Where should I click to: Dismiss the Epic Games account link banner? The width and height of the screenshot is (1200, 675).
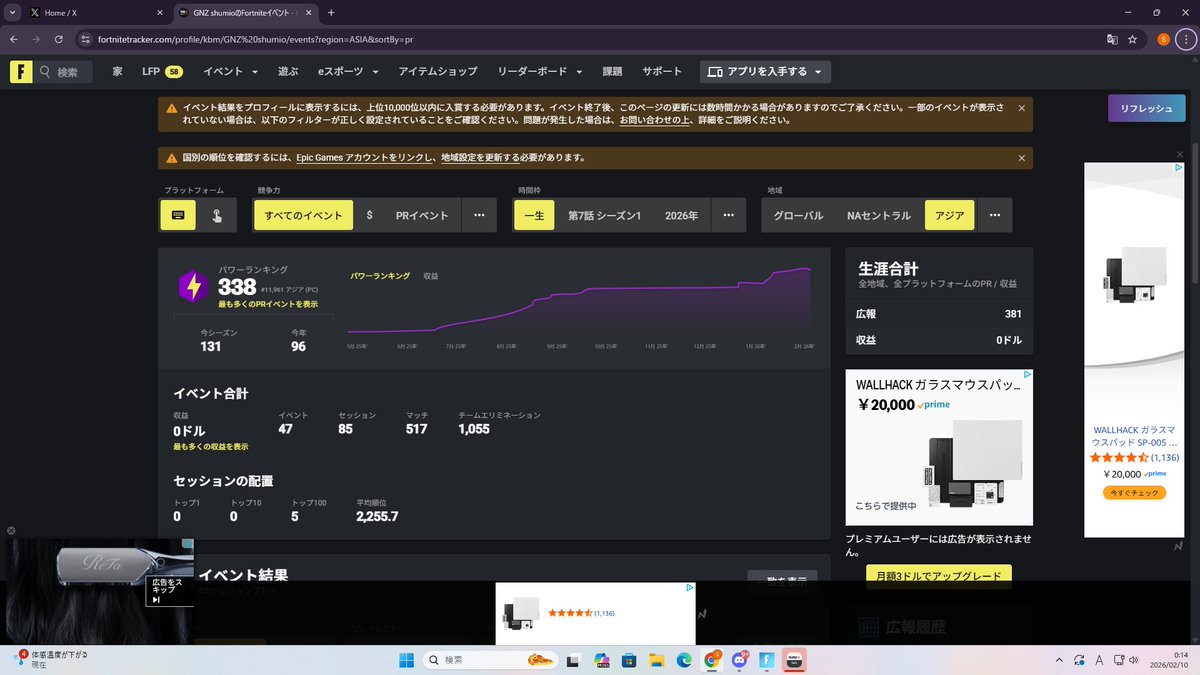click(1021, 158)
